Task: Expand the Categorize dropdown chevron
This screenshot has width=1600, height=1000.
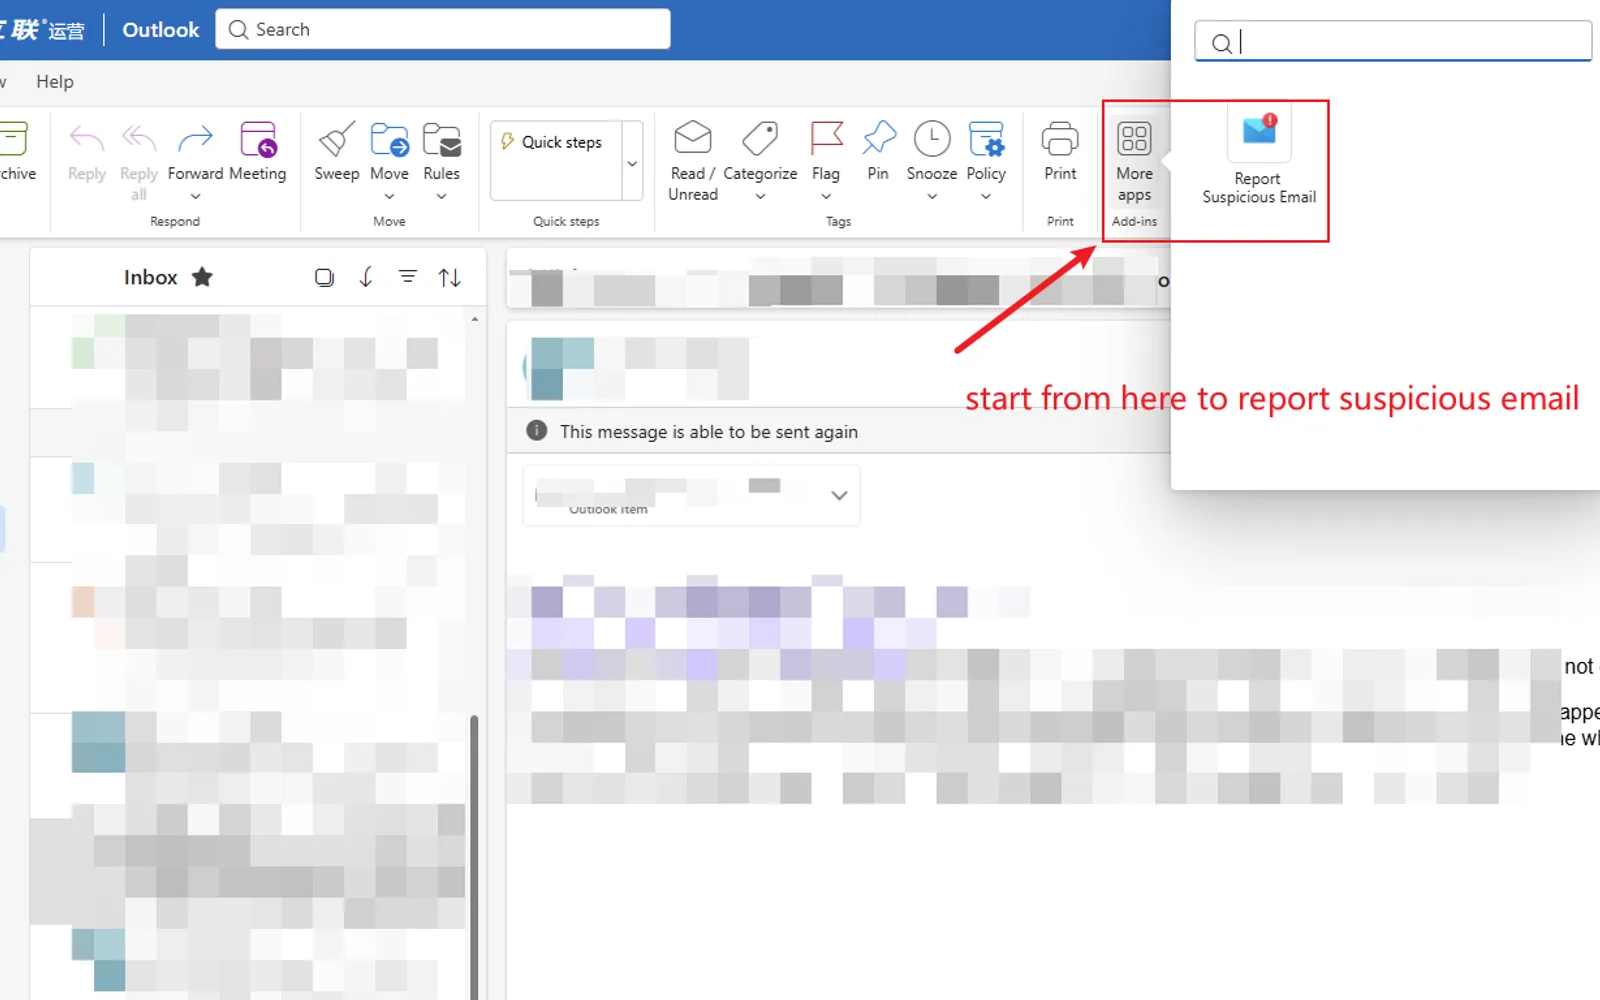Action: (x=760, y=197)
